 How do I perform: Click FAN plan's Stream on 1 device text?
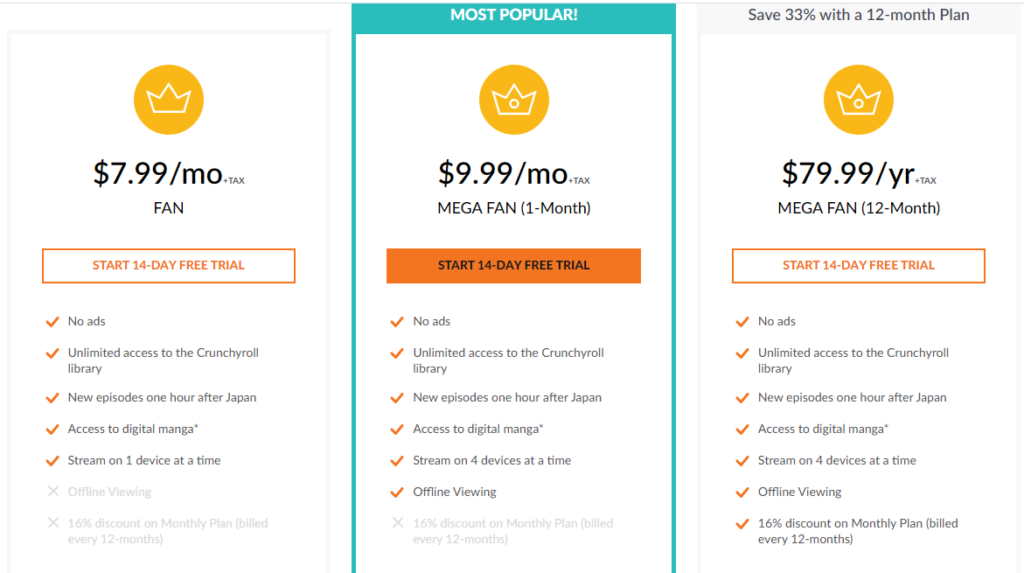pyautogui.click(x=144, y=461)
